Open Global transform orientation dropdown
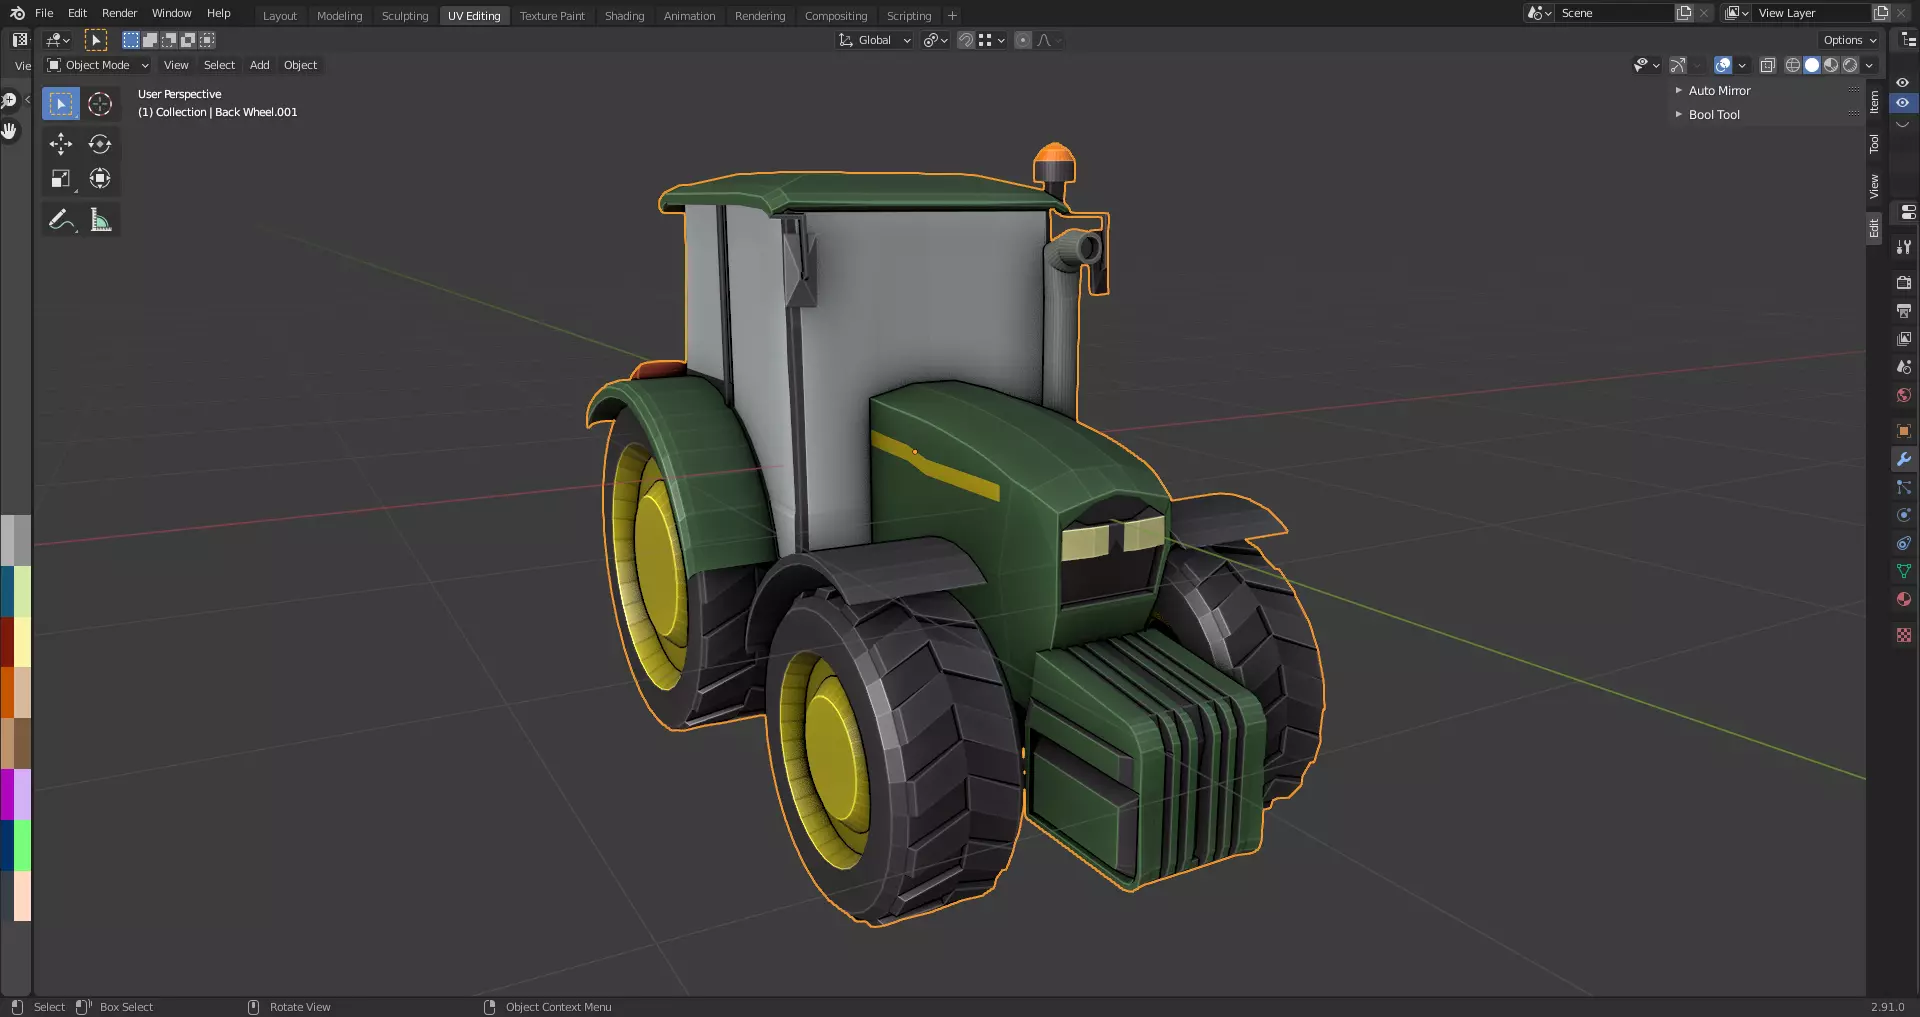The width and height of the screenshot is (1920, 1017). (x=875, y=40)
